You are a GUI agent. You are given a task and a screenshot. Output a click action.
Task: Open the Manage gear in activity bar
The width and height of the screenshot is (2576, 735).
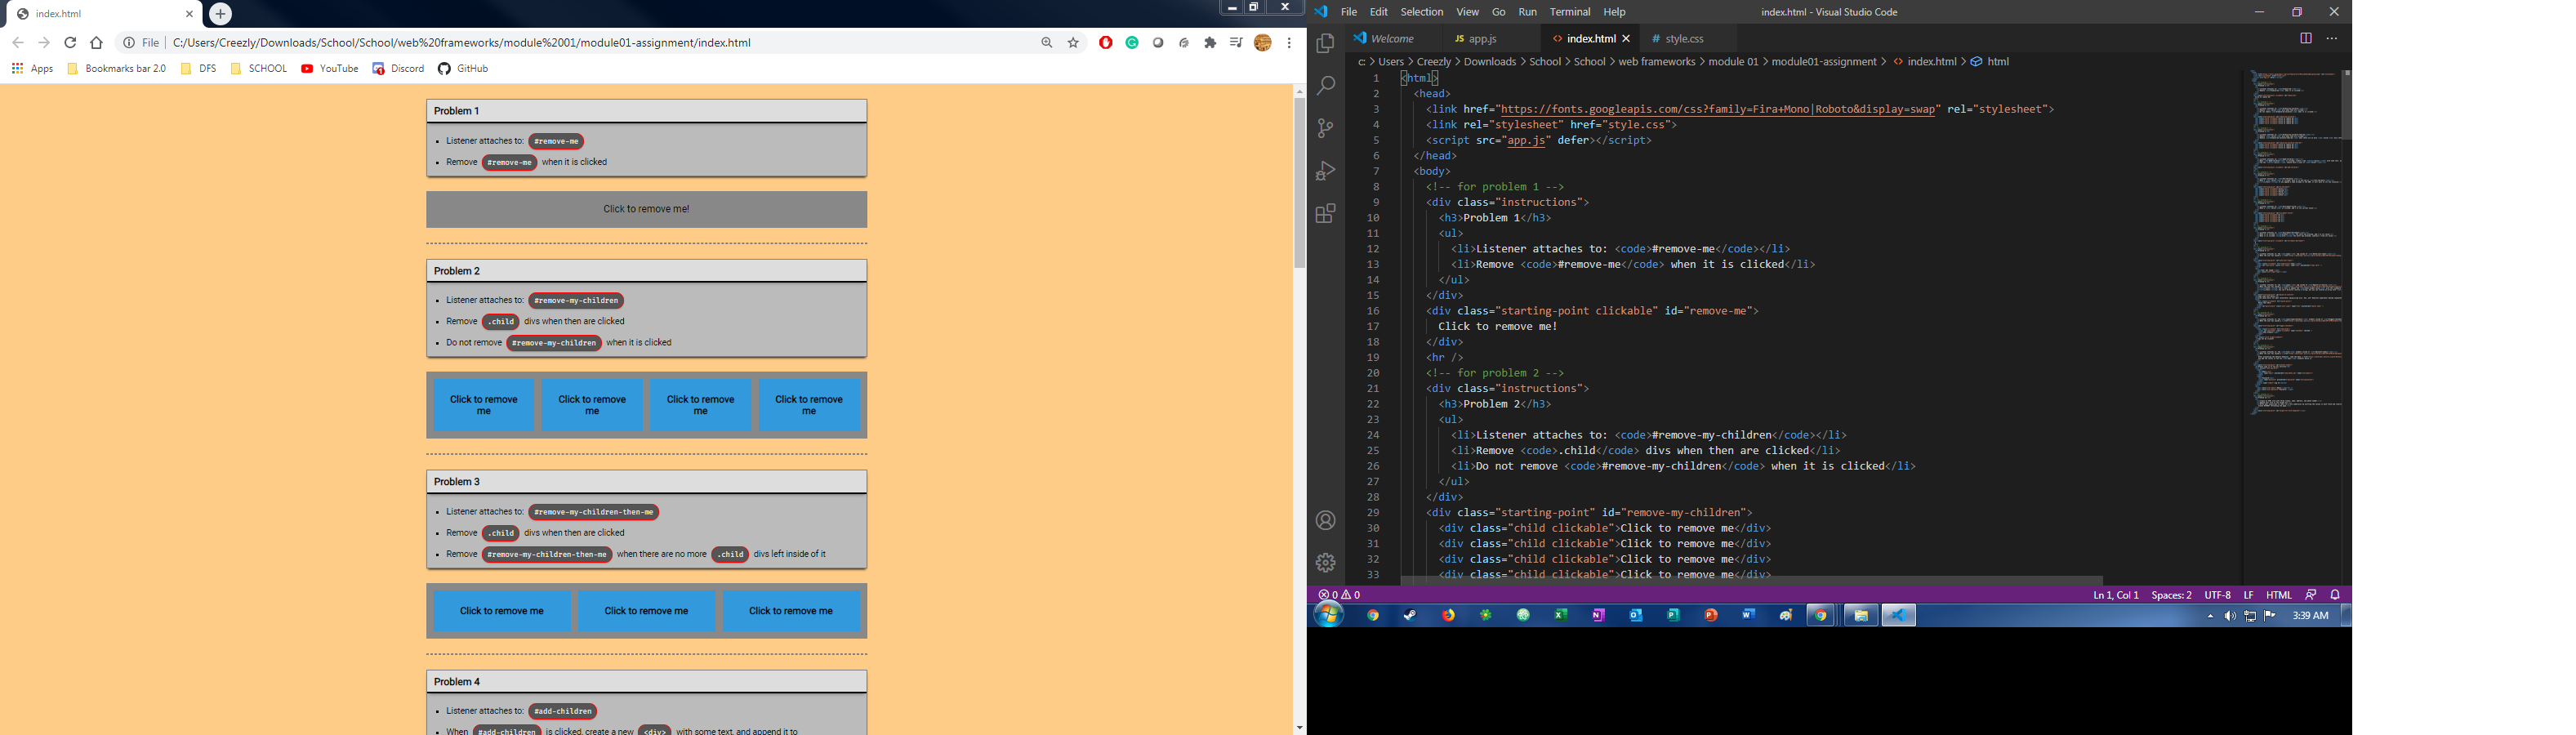coord(1326,563)
